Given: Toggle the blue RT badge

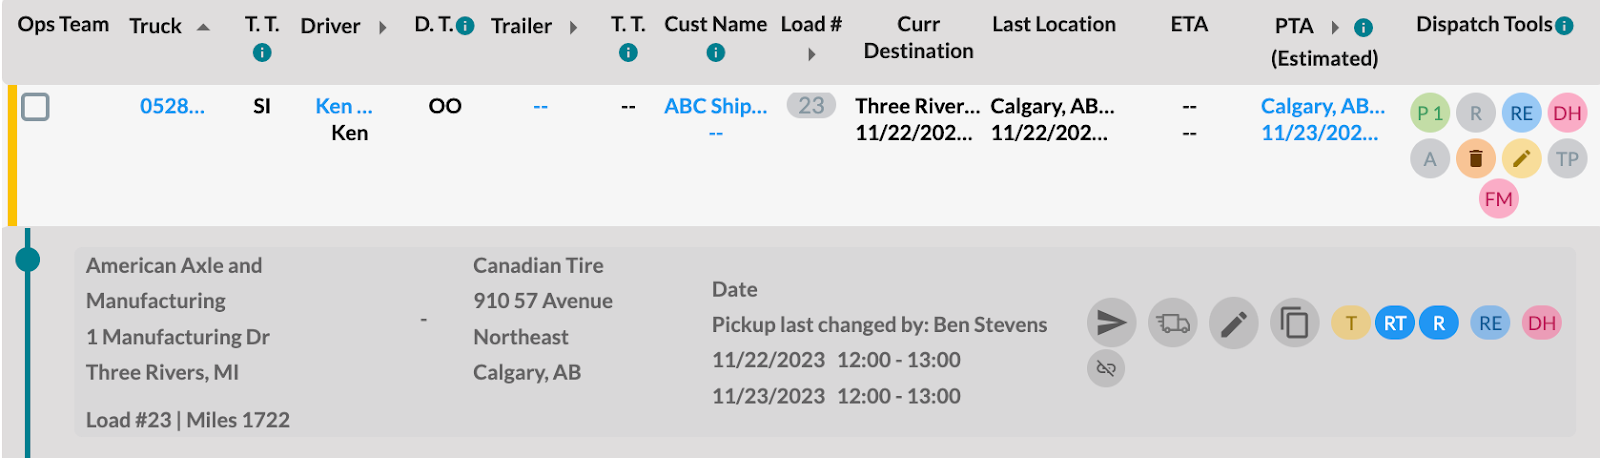Looking at the screenshot, I should (x=1394, y=323).
